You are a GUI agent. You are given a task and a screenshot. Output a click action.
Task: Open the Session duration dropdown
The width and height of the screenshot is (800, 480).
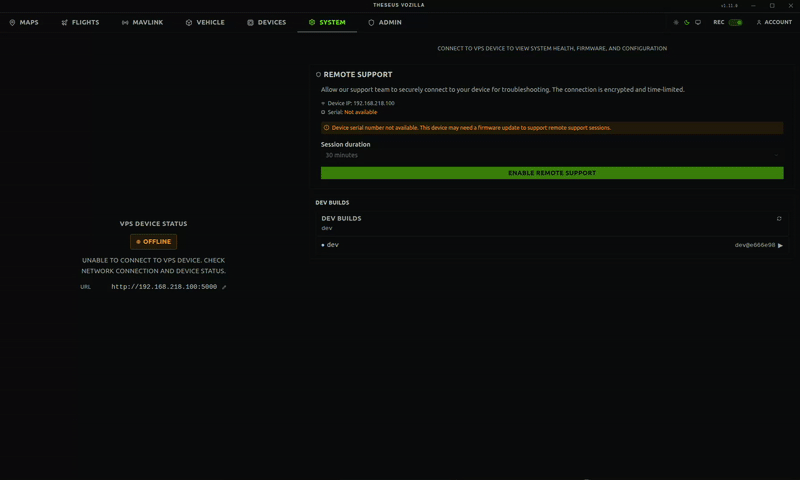(551, 155)
